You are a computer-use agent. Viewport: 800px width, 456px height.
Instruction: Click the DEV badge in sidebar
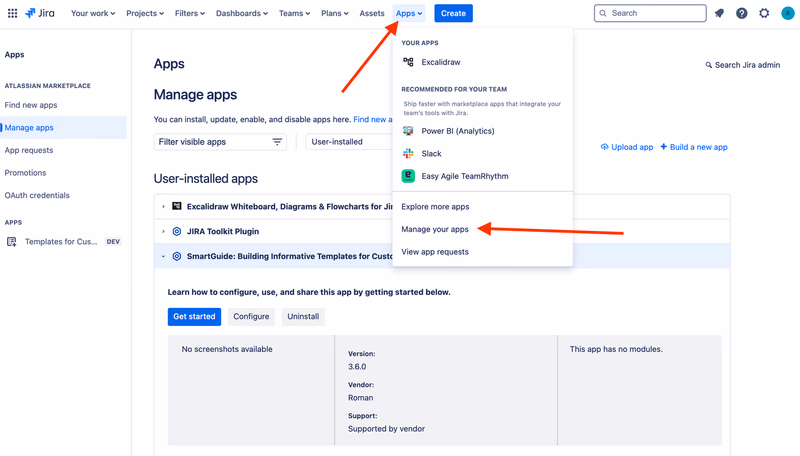click(x=113, y=242)
